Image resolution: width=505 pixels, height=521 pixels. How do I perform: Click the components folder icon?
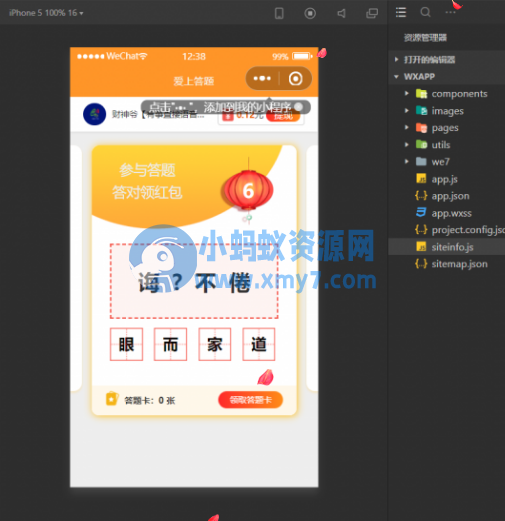[x=421, y=94]
